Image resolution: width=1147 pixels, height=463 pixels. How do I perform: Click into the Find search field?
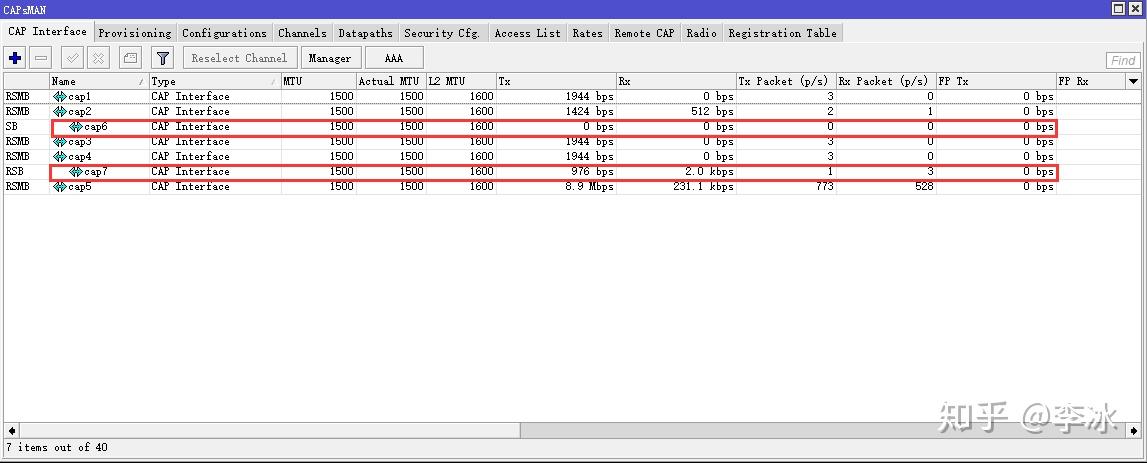(1123, 60)
